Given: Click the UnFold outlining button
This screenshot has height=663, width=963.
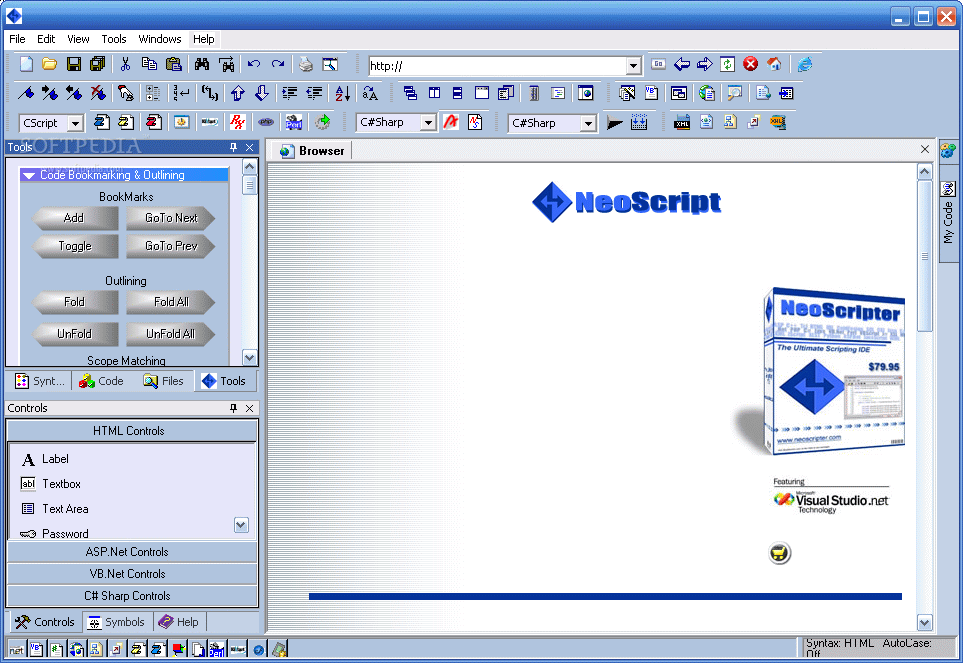Looking at the screenshot, I should 74,334.
